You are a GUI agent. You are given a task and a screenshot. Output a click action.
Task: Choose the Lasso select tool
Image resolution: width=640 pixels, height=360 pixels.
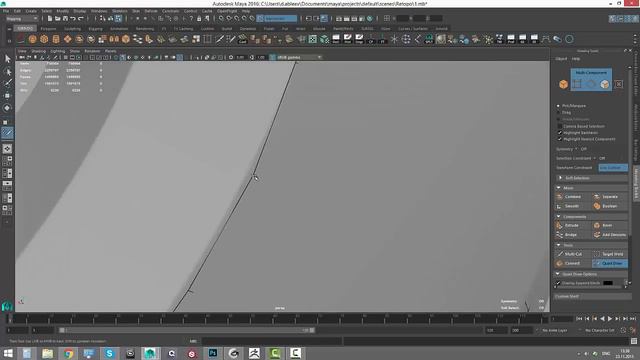coord(7,72)
